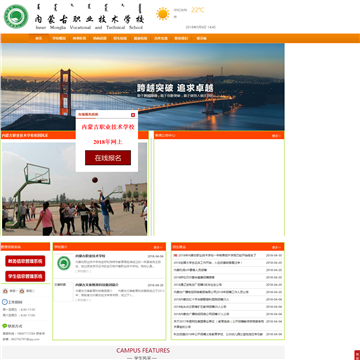Click the green chat bubble icon beside 联系方式
The image size is (360, 360).
(5, 326)
